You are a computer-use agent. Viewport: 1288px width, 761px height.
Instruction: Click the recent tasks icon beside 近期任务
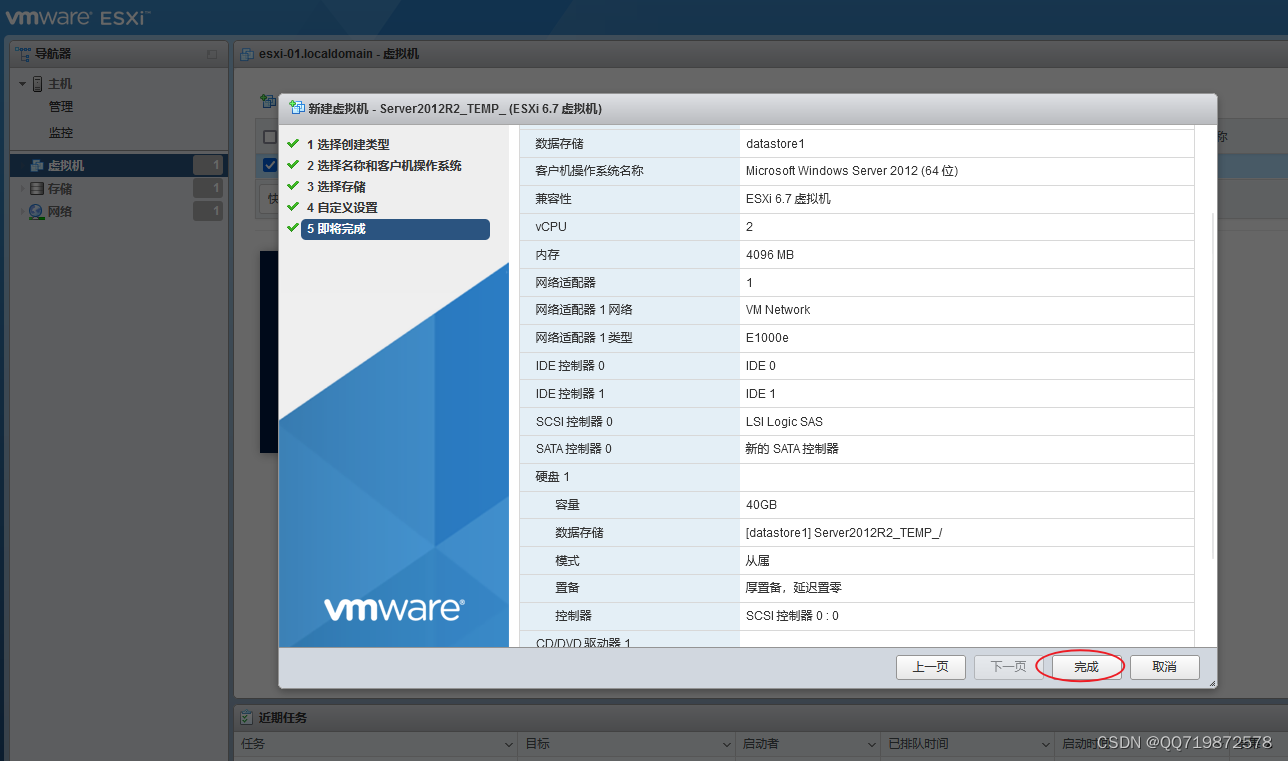[x=247, y=718]
